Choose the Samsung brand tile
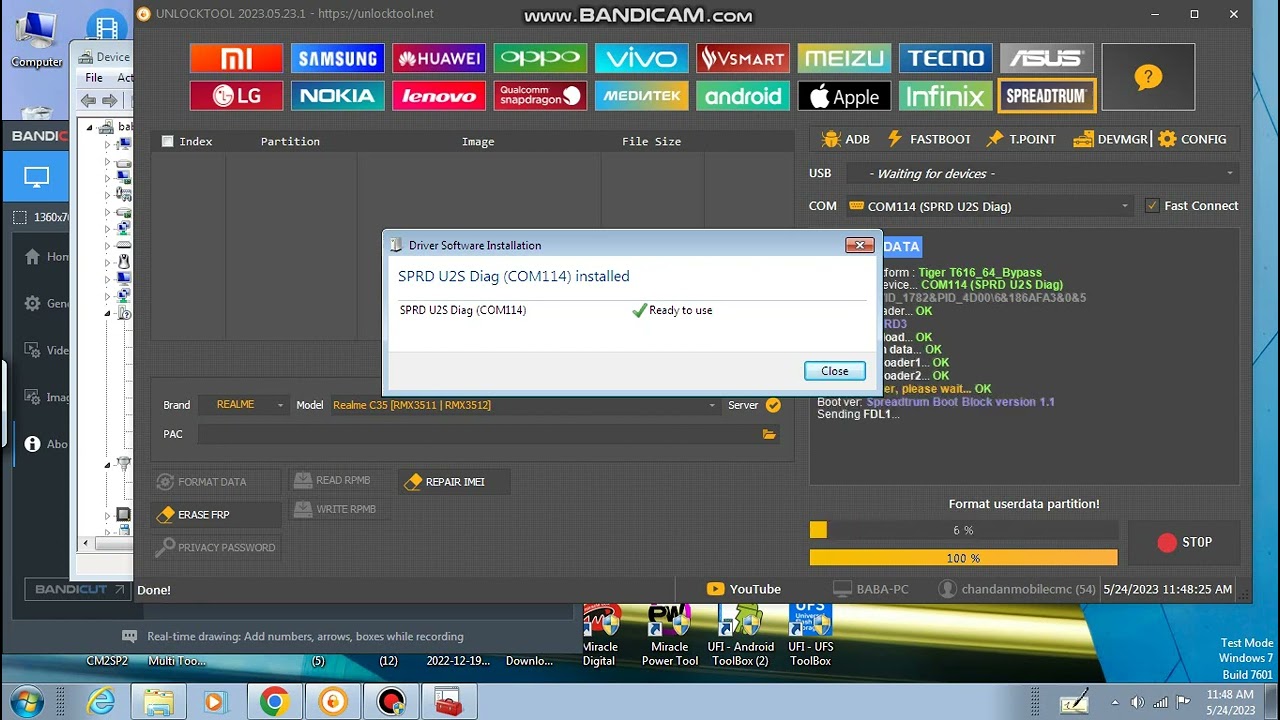The width and height of the screenshot is (1280, 720). [337, 58]
